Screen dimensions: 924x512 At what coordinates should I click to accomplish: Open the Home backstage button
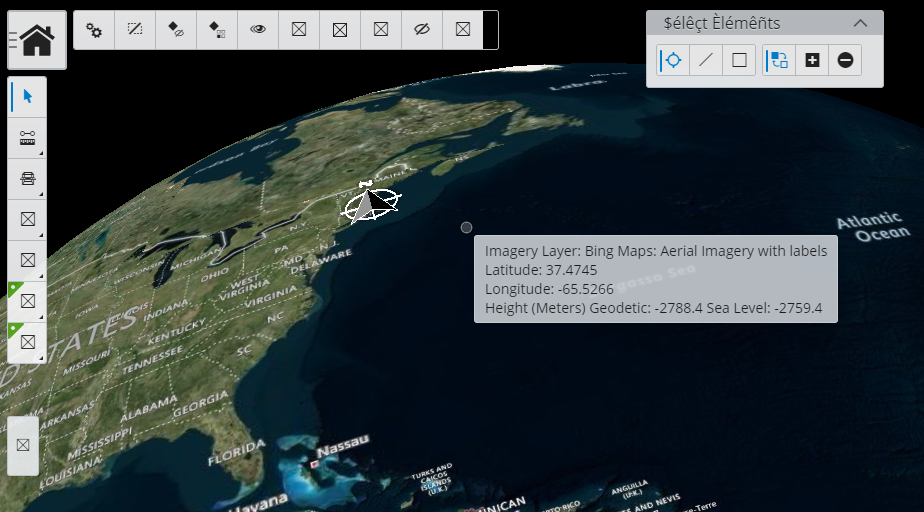click(37, 39)
